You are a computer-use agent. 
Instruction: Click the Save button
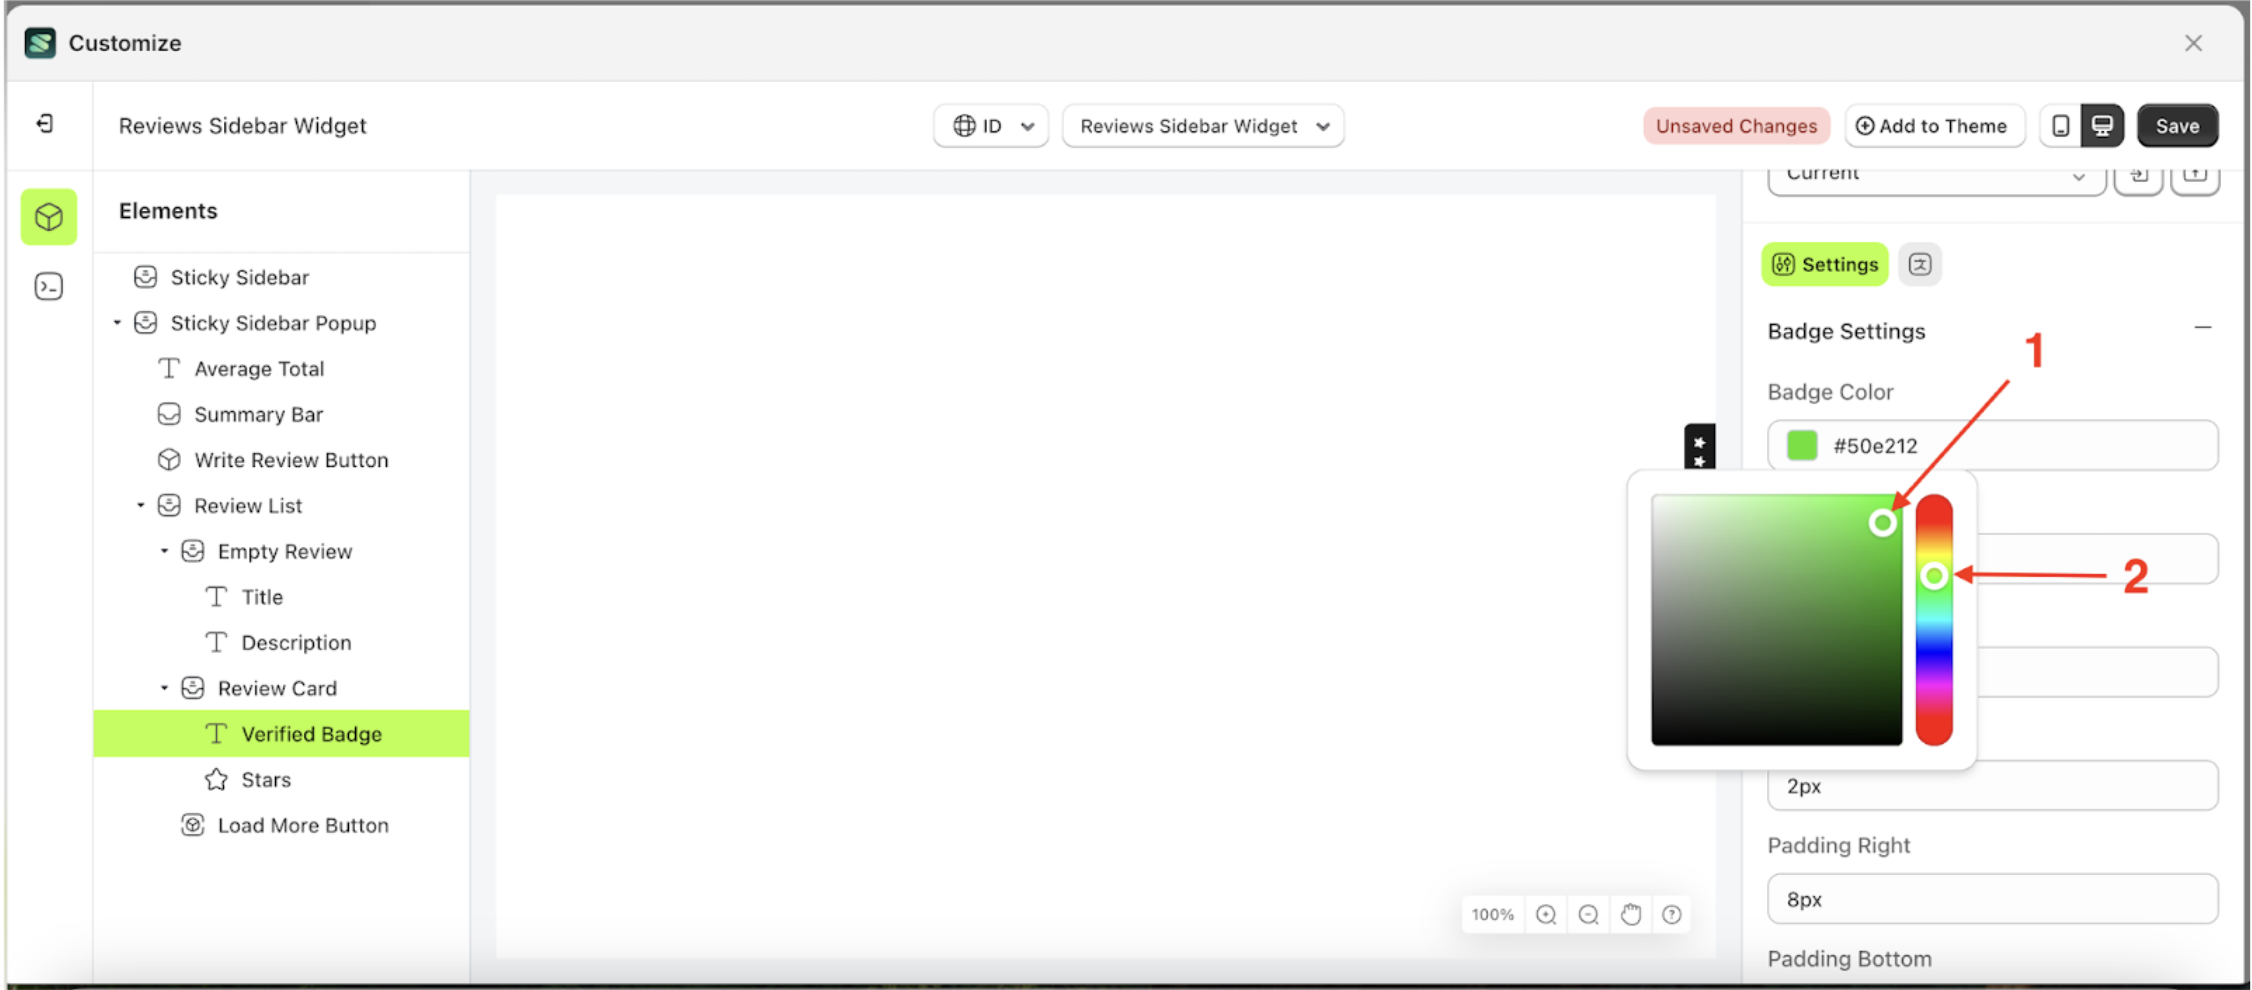2177,125
